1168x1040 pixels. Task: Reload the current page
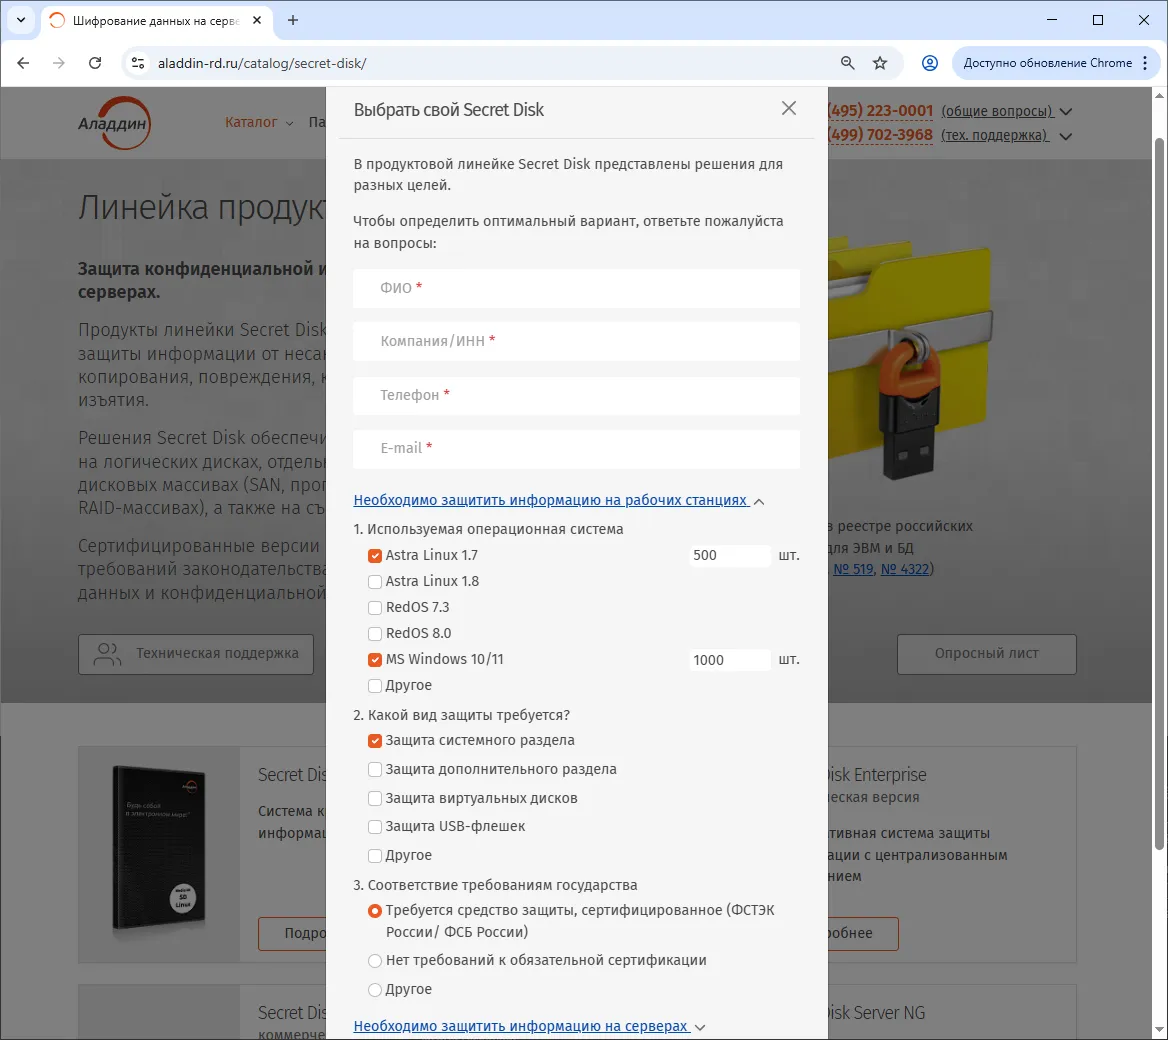click(95, 63)
